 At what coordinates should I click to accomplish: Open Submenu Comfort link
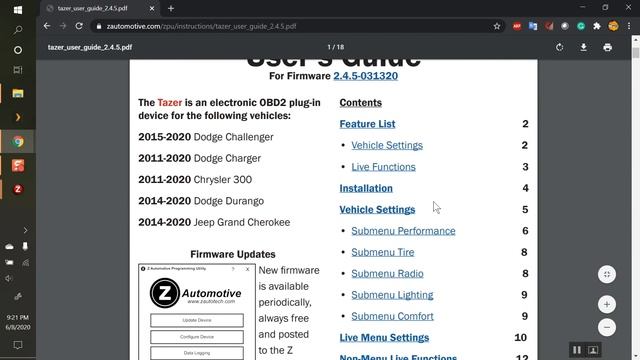tap(392, 316)
